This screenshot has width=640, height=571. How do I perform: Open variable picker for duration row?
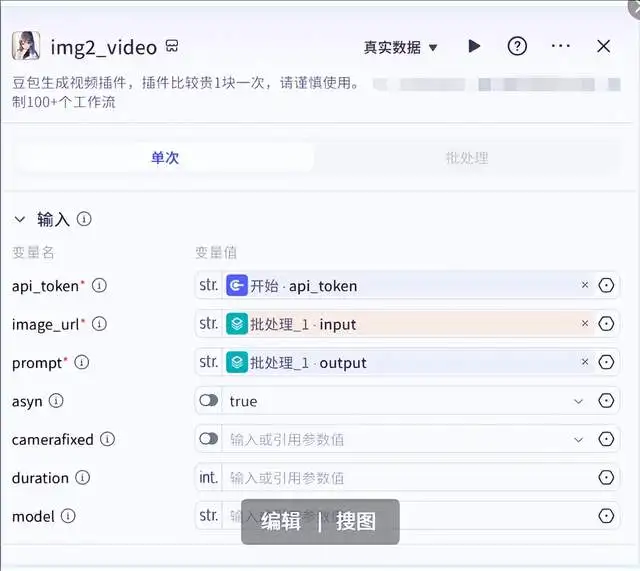click(606, 478)
